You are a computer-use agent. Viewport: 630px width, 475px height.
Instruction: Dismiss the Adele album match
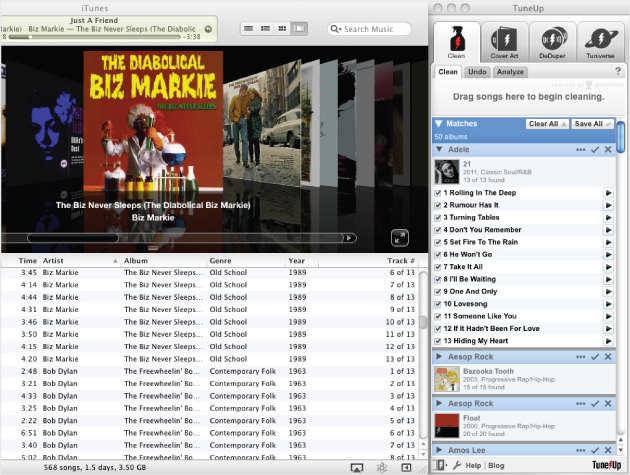608,149
